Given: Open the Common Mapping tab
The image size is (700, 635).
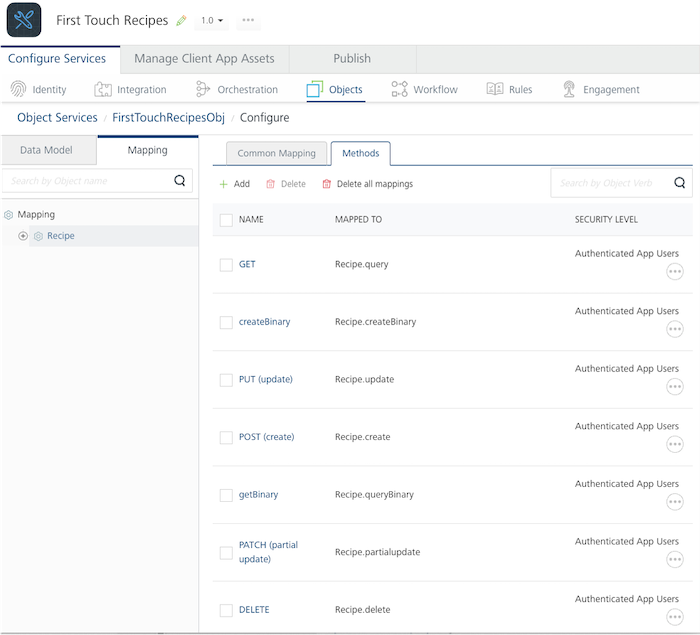Looking at the screenshot, I should point(276,153).
